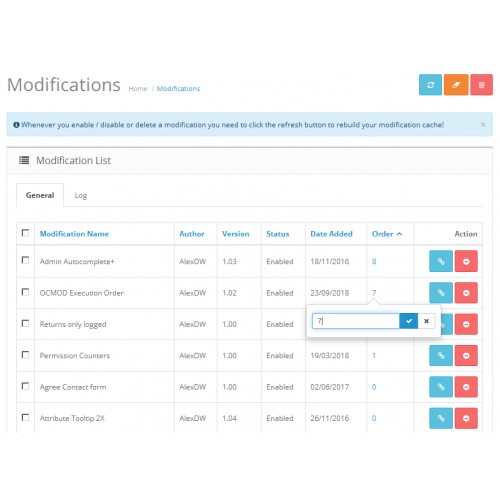
Task: Open link for Admin Autocomplete+ modification
Action: coord(441,261)
